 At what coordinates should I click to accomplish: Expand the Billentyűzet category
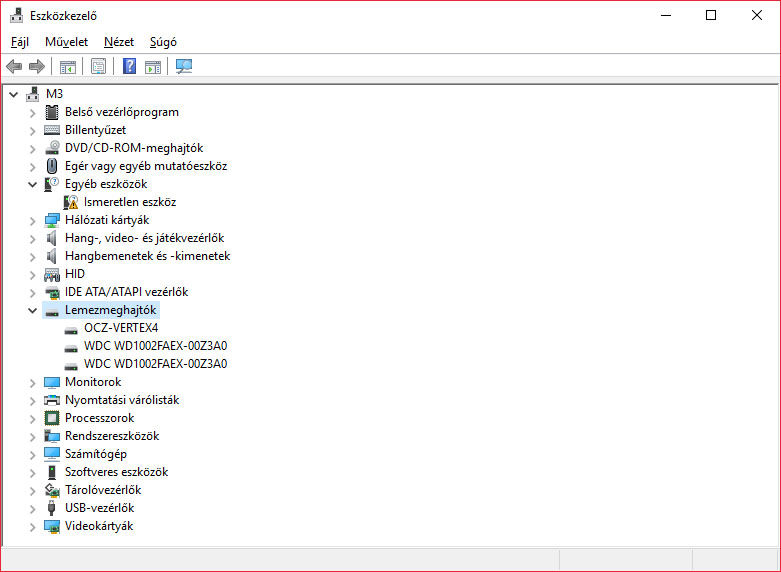point(32,131)
